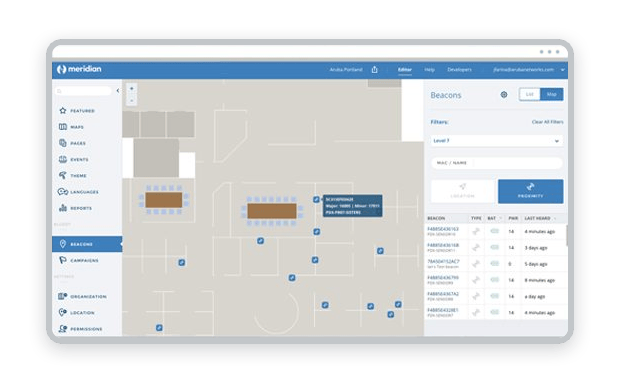Open beacon F4B85E436799 link

coord(443,278)
